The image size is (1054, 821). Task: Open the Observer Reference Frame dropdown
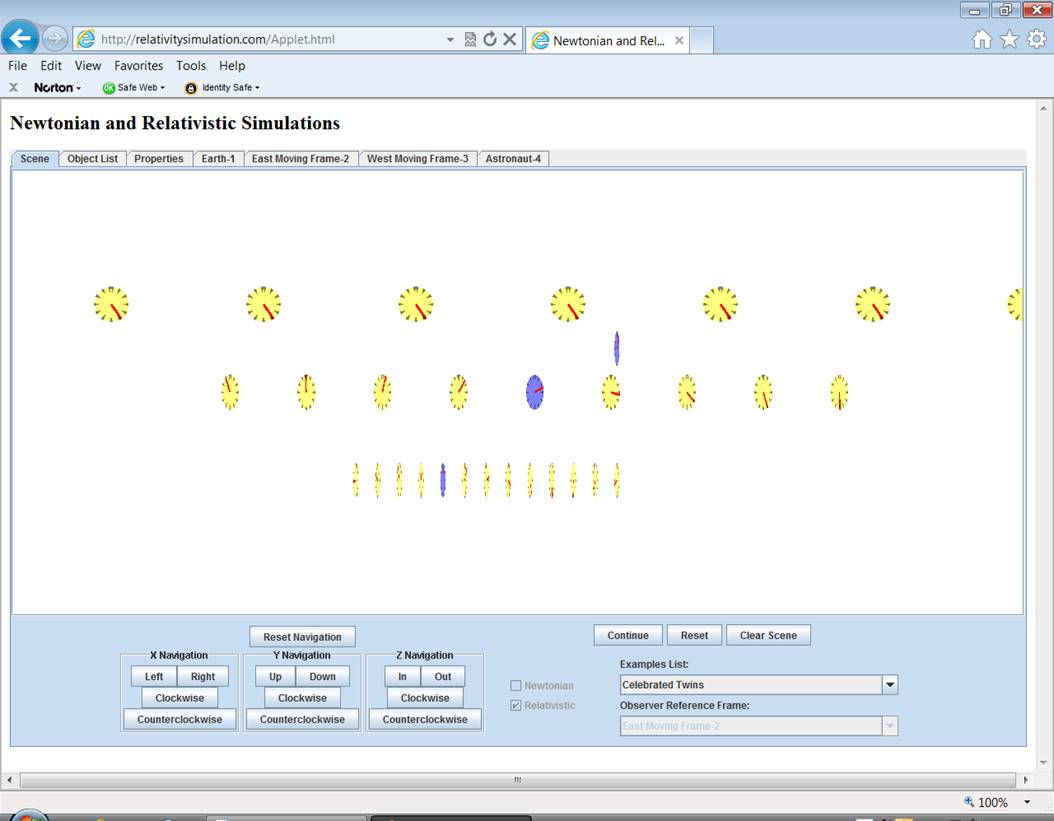[889, 726]
